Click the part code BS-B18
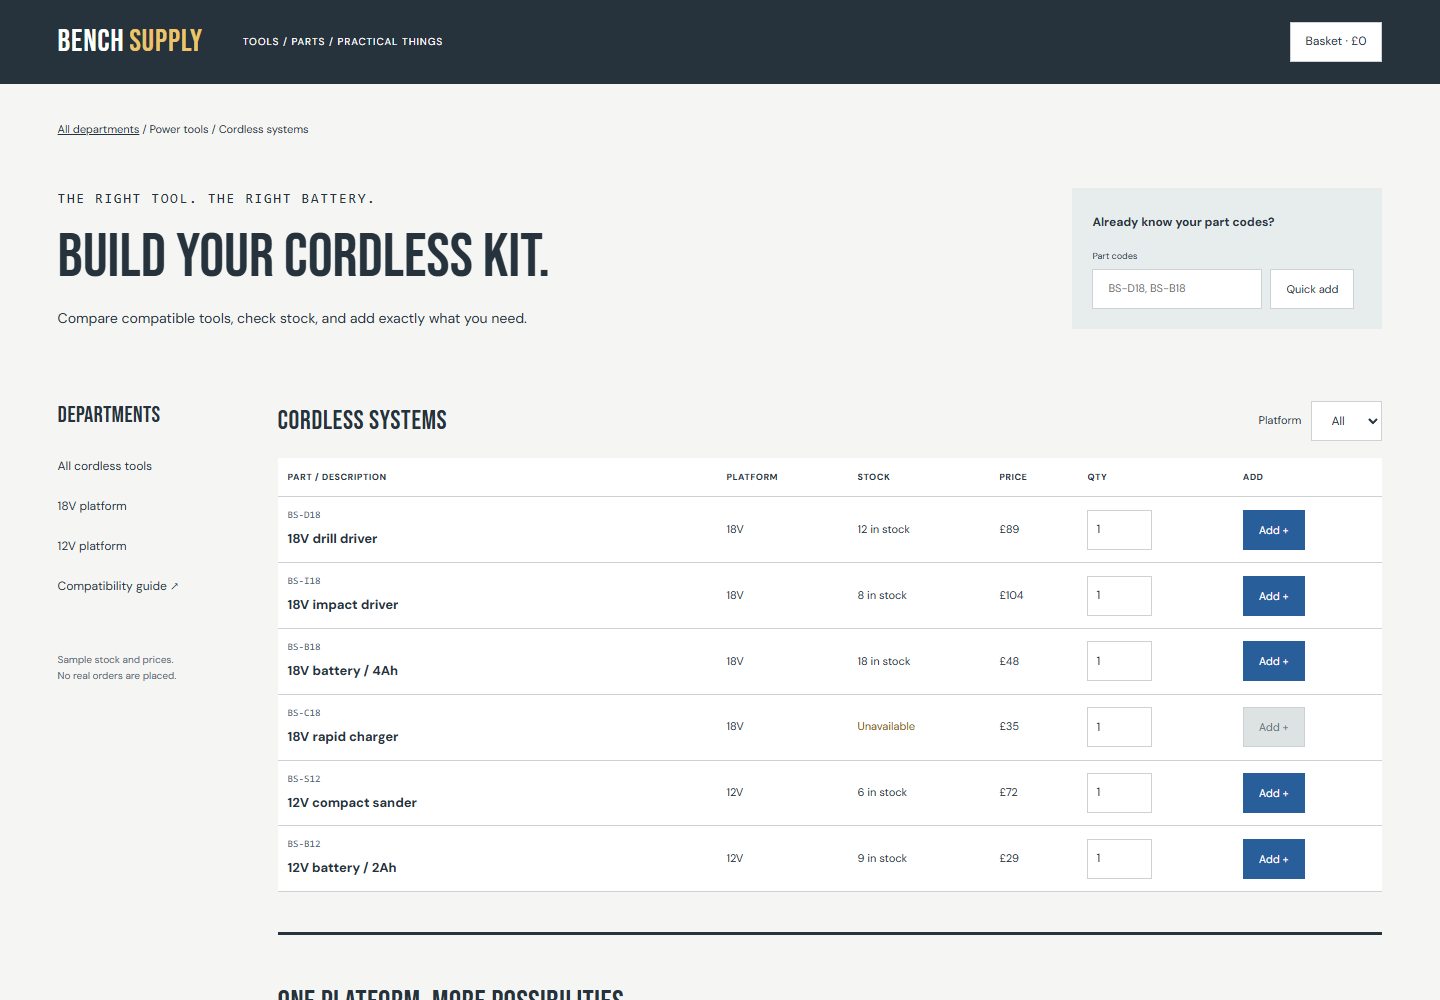Screen dimensions: 1440x1000 pos(304,647)
